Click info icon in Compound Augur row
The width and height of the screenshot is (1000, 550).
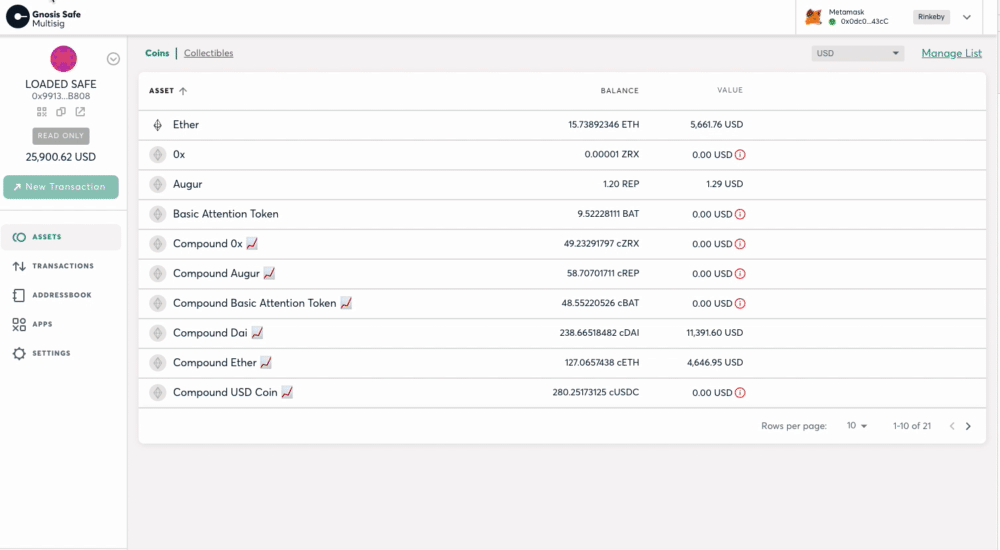[x=740, y=274]
